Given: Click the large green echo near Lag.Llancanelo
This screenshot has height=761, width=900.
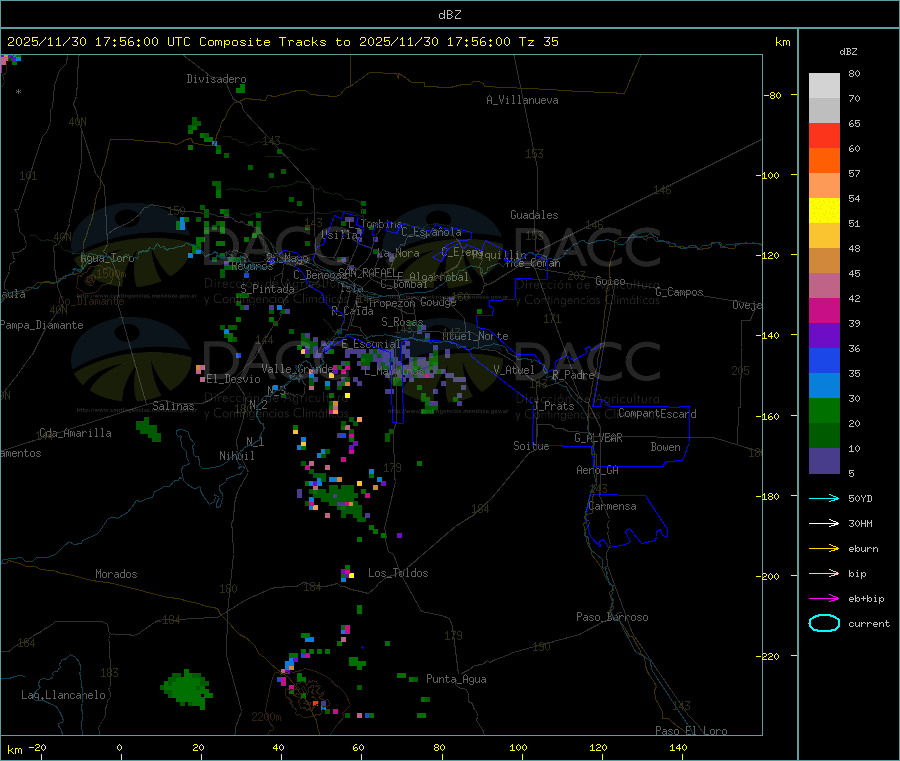Looking at the screenshot, I should (186, 688).
